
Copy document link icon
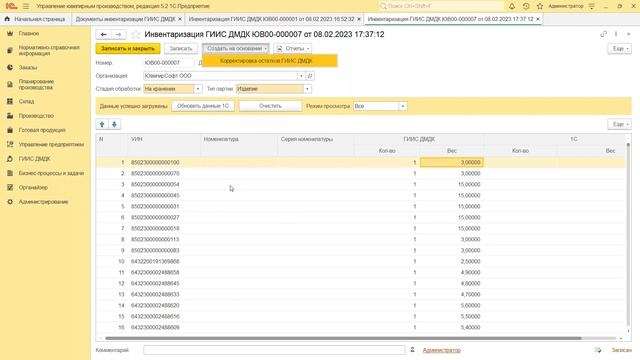[603, 34]
